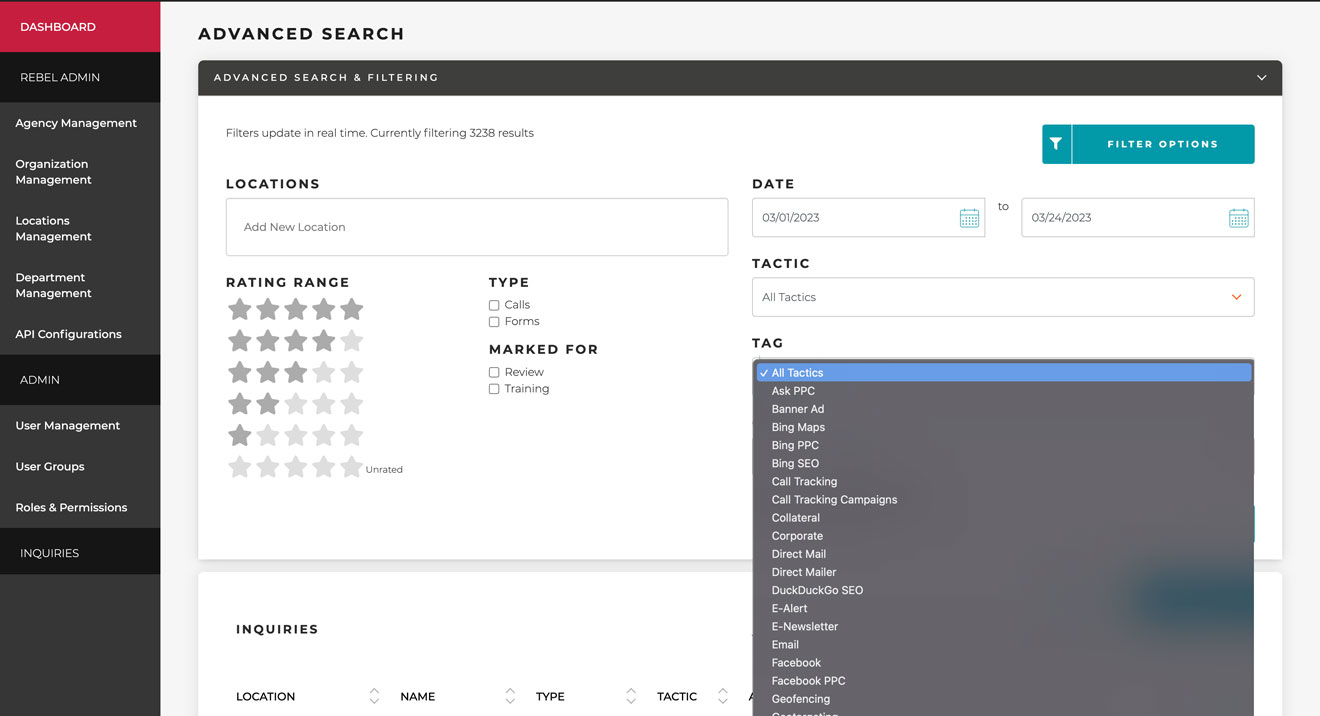Image resolution: width=1320 pixels, height=716 pixels.
Task: Open the start date calendar icon
Action: pos(969,218)
